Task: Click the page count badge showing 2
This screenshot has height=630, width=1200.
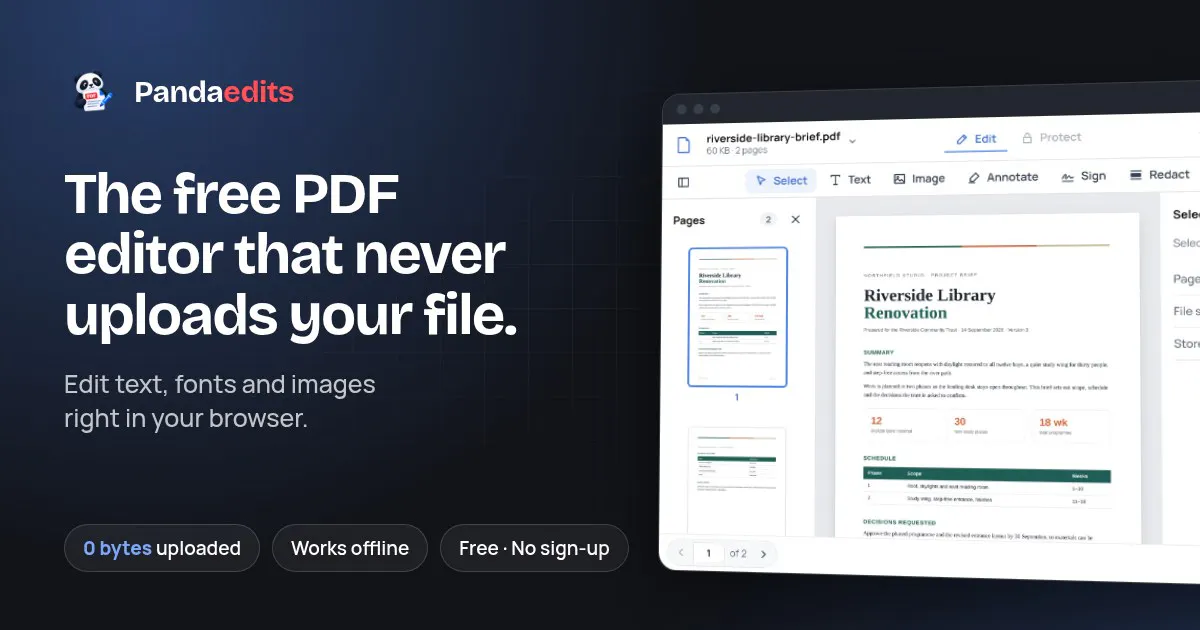Action: point(768,219)
